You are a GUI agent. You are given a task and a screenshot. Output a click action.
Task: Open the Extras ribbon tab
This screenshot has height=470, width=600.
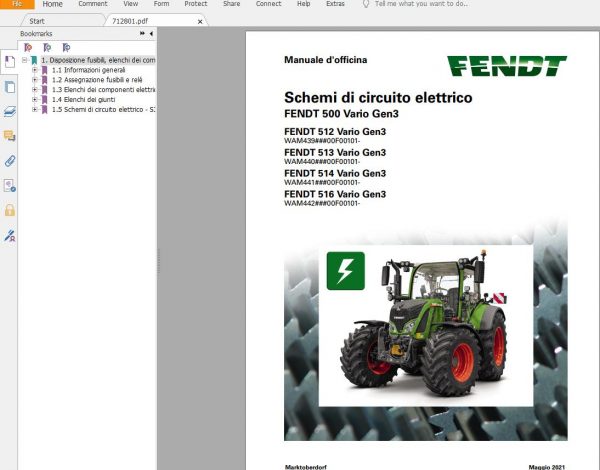(x=335, y=4)
